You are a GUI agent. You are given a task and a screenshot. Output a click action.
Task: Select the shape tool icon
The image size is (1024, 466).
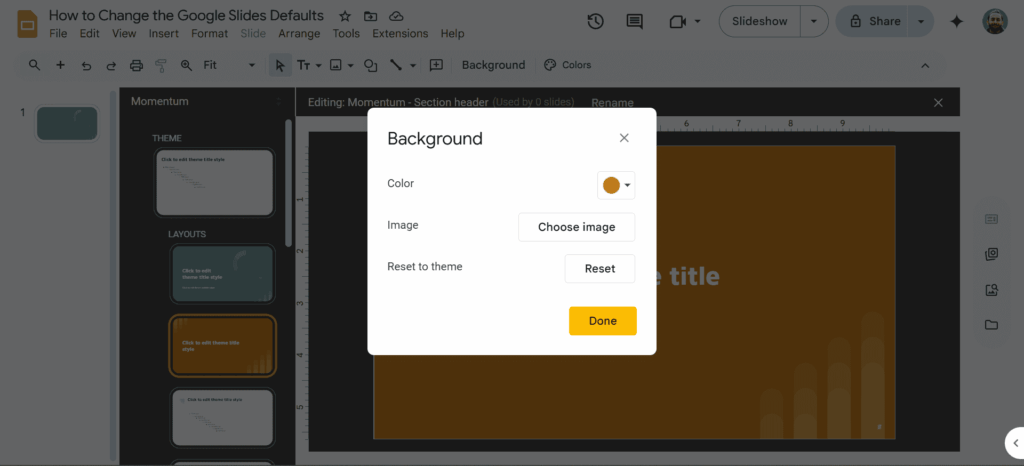[370, 65]
